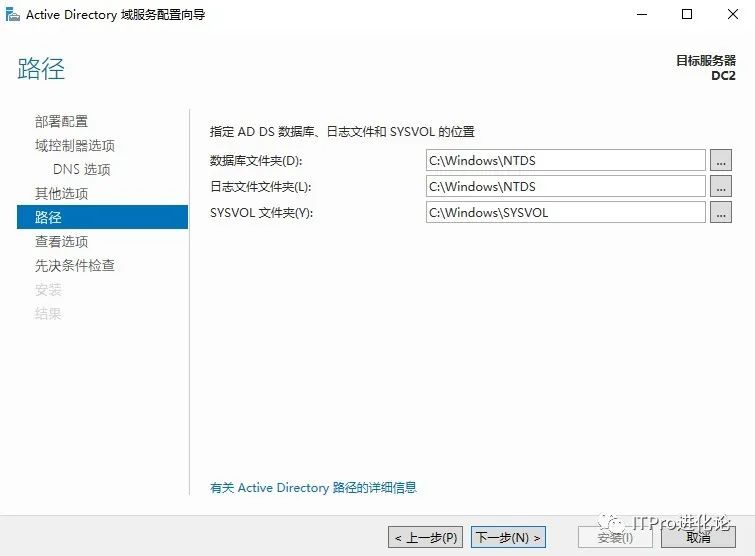Close the wizard window
Image resolution: width=755 pixels, height=556 pixels.
pos(733,14)
